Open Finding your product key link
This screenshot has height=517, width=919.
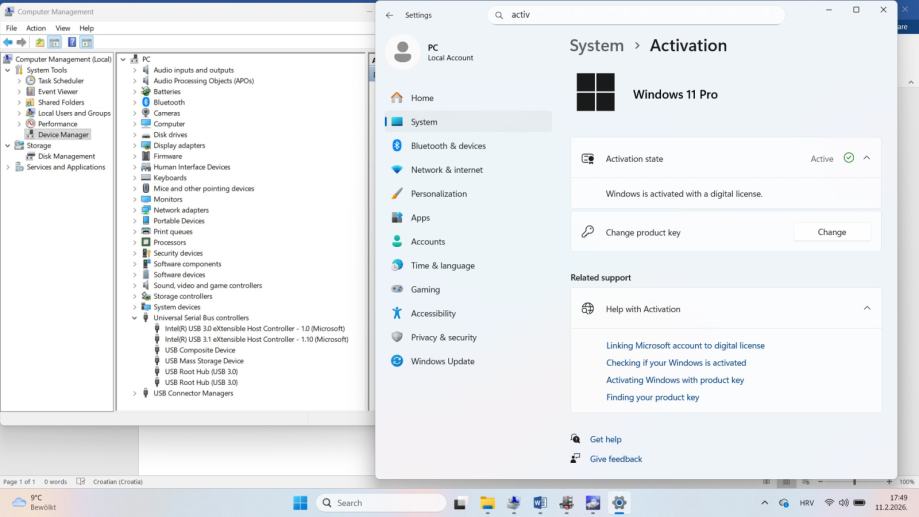(652, 397)
